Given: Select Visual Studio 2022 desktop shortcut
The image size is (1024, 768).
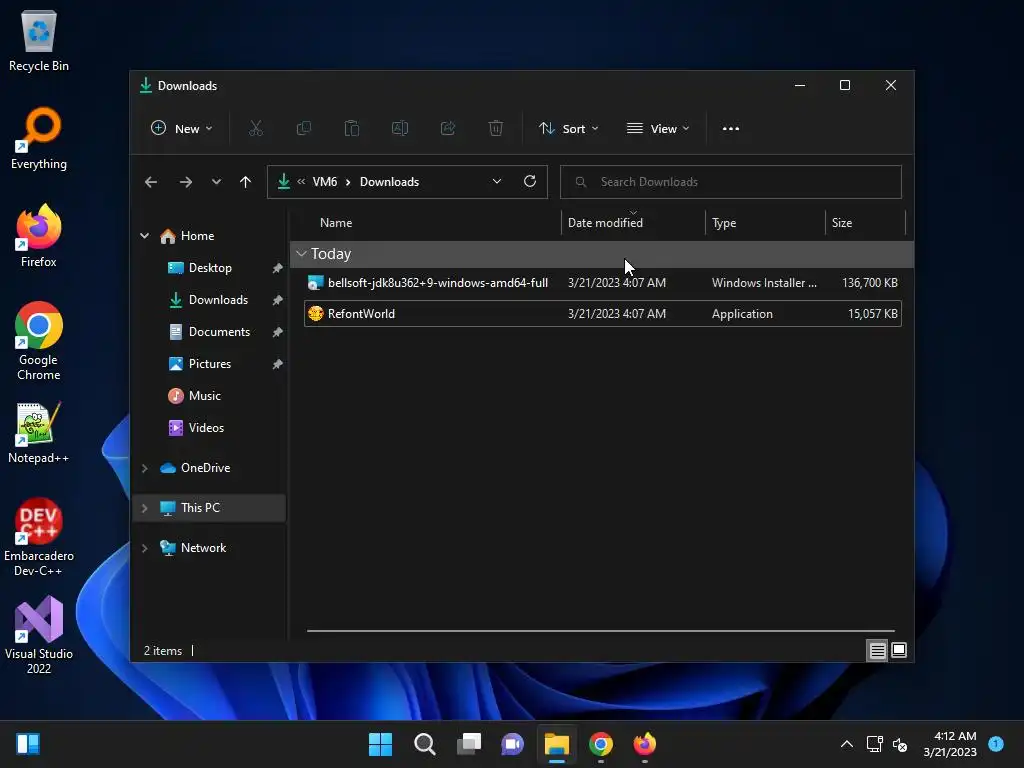Looking at the screenshot, I should (39, 635).
